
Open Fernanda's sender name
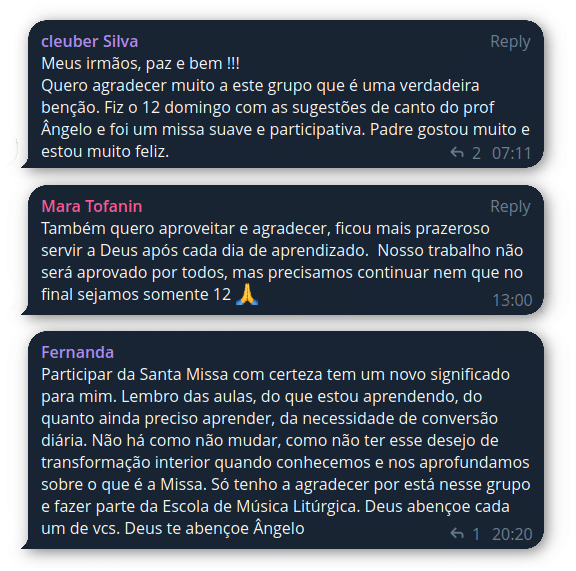pyautogui.click(x=78, y=352)
